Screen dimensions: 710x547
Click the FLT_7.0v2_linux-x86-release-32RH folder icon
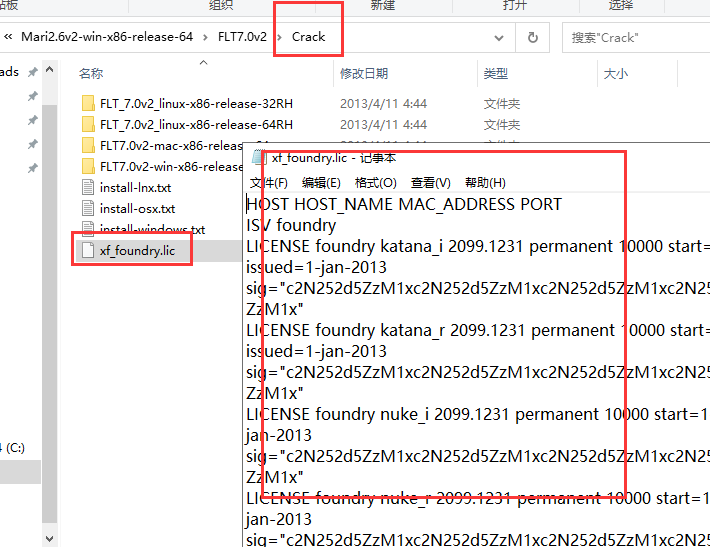pyautogui.click(x=88, y=104)
